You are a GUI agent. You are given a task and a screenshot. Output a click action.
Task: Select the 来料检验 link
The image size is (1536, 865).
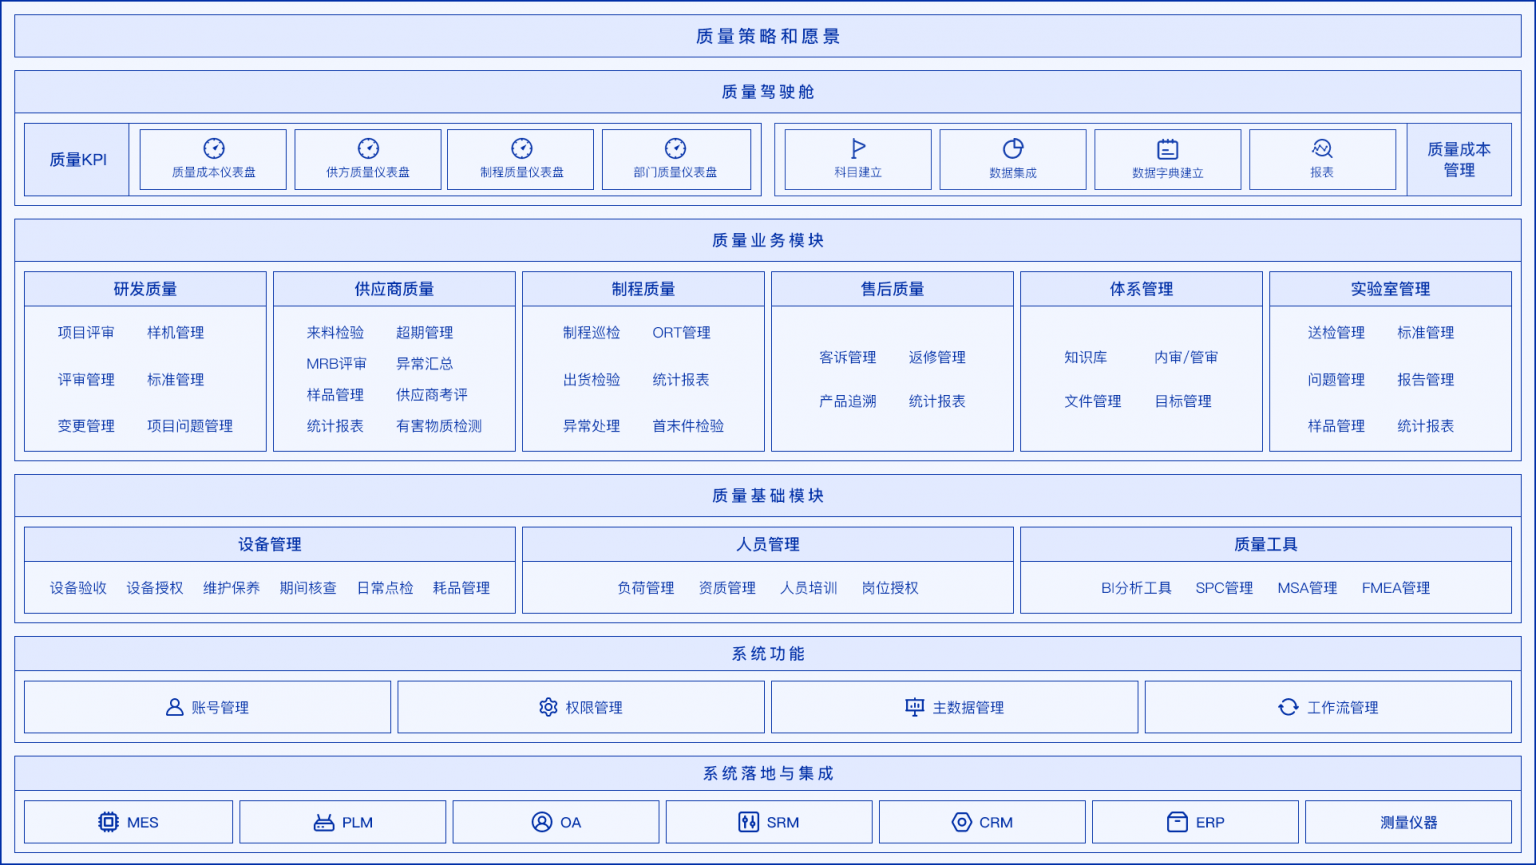[334, 333]
